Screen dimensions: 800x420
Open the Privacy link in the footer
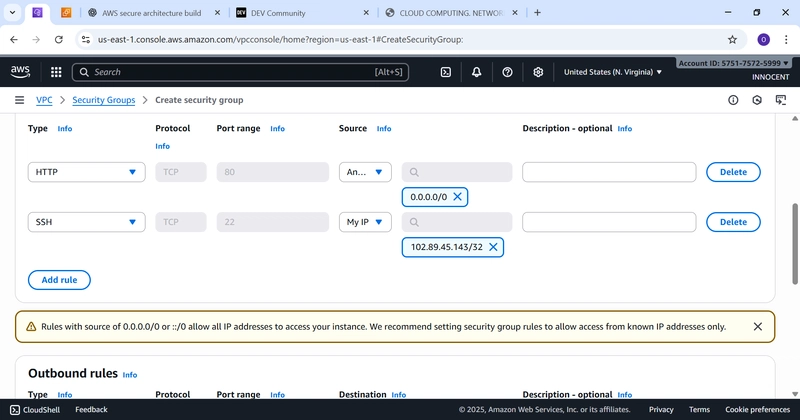click(661, 410)
